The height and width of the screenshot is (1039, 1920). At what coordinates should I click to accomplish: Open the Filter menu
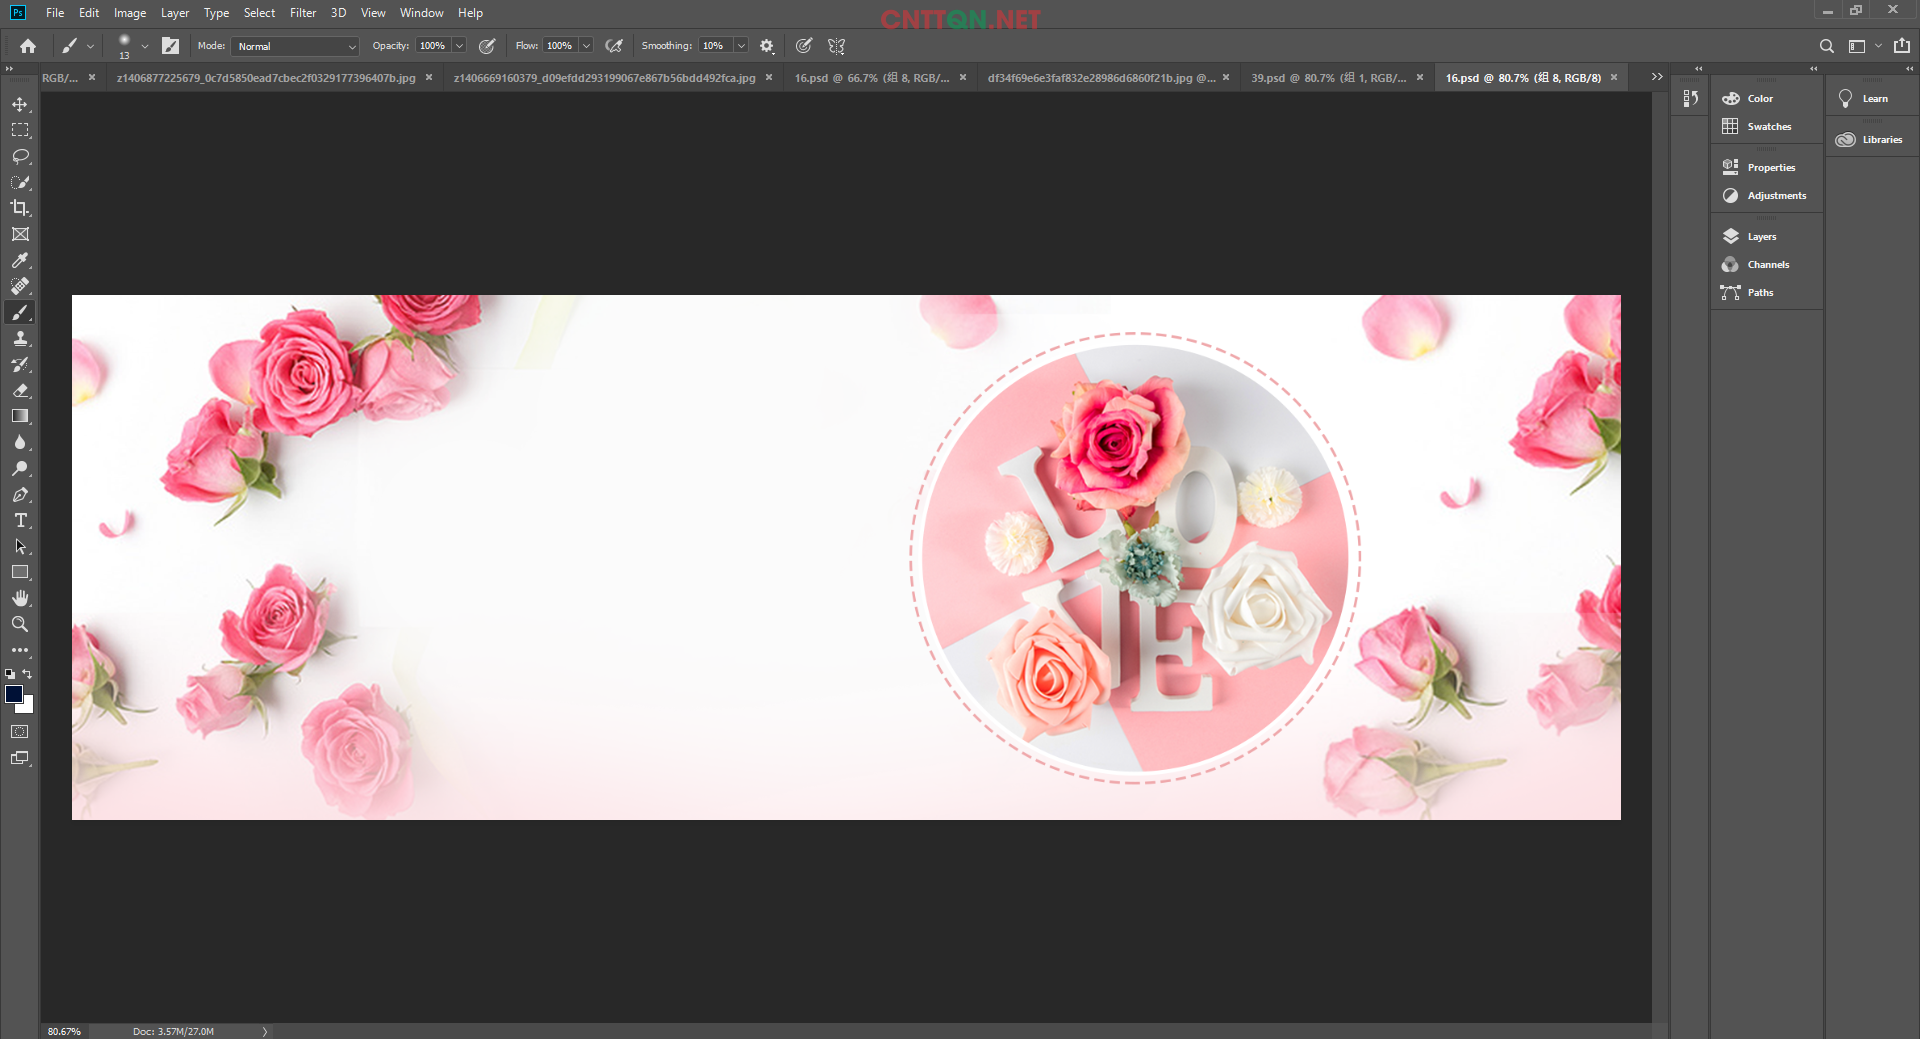click(303, 13)
